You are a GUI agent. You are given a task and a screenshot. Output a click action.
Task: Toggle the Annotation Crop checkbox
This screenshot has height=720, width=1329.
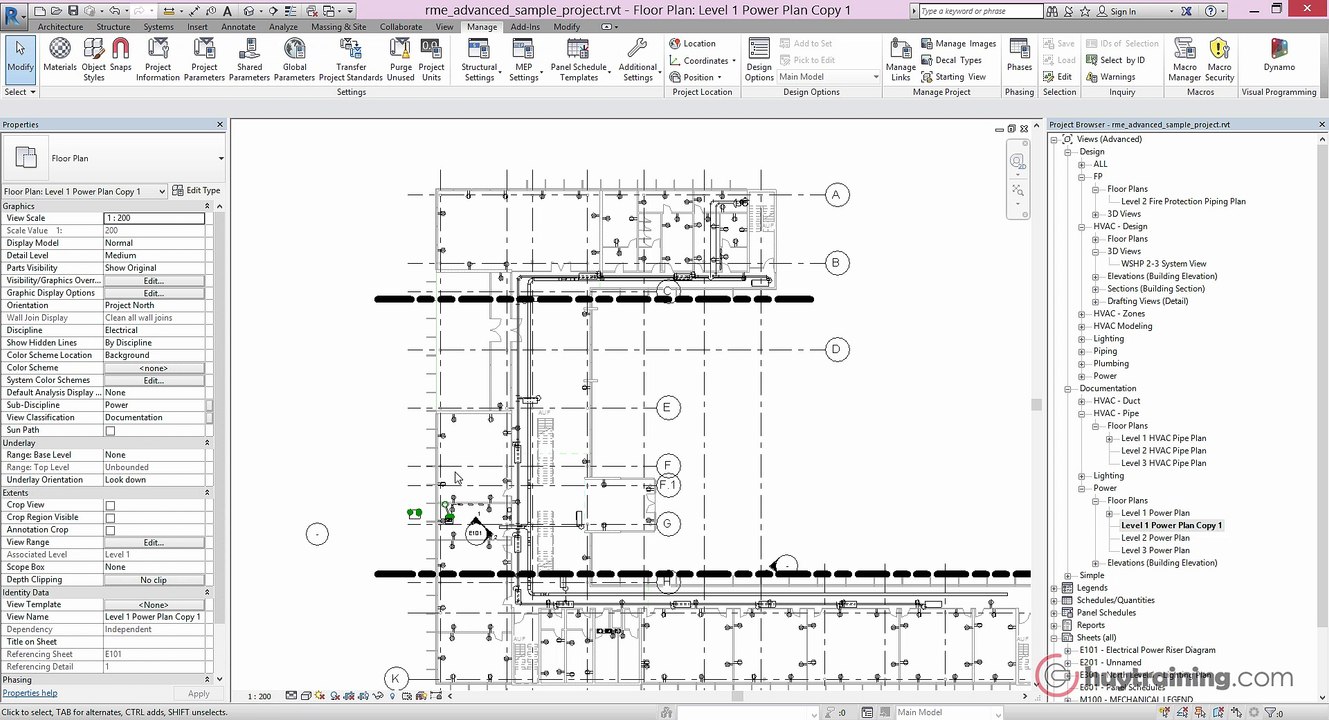point(110,531)
